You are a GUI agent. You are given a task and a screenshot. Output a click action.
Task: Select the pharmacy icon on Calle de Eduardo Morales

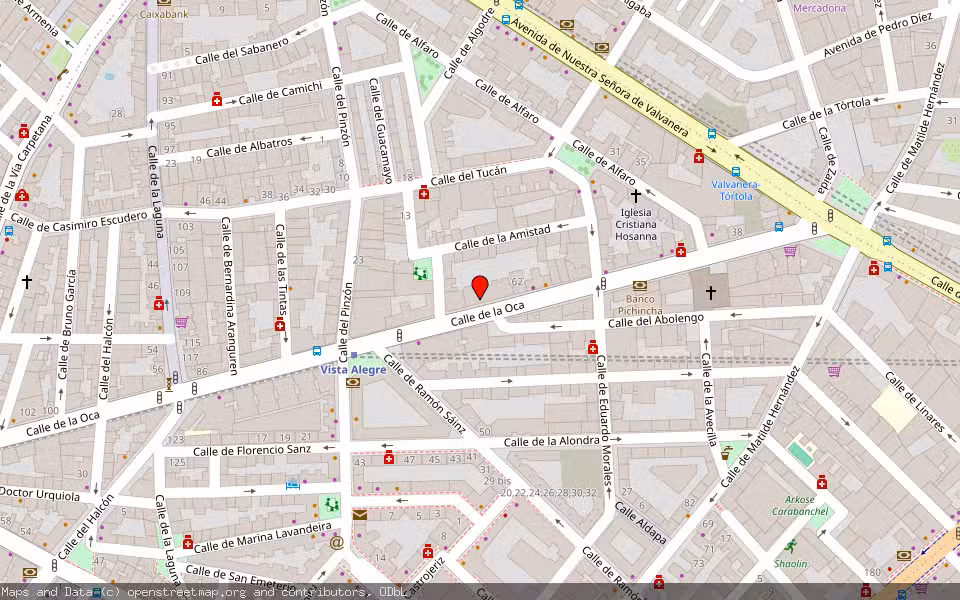pos(592,346)
